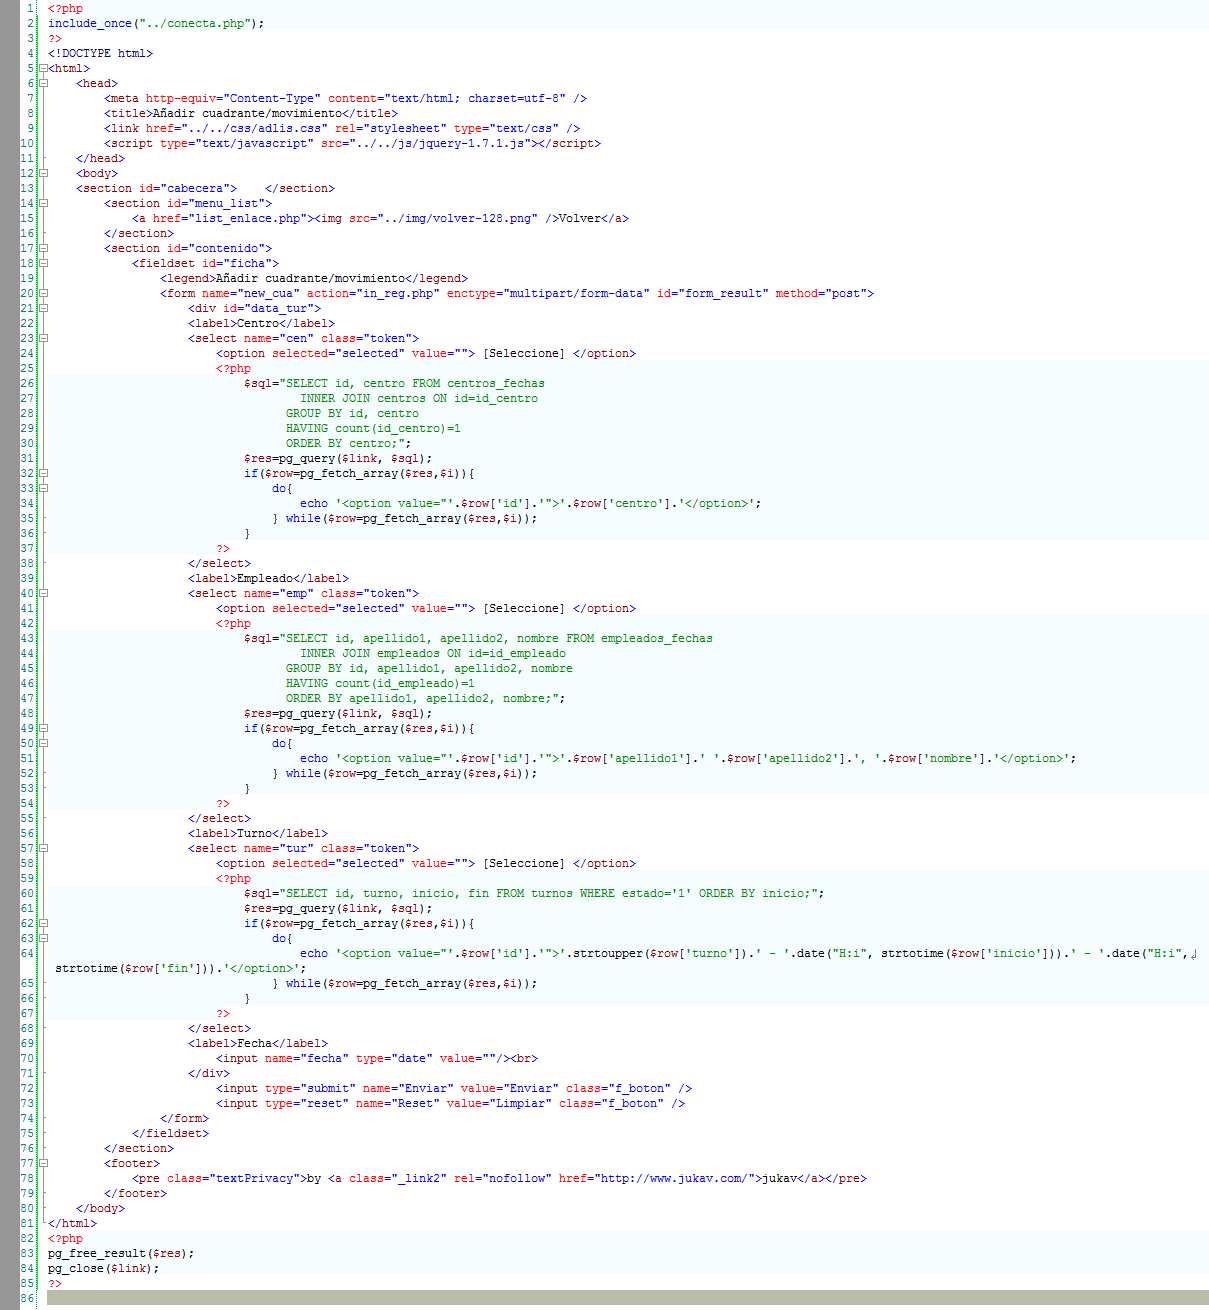
Task: Click the 'FROM turnos WHERE estado' SQL line
Action: [534, 893]
